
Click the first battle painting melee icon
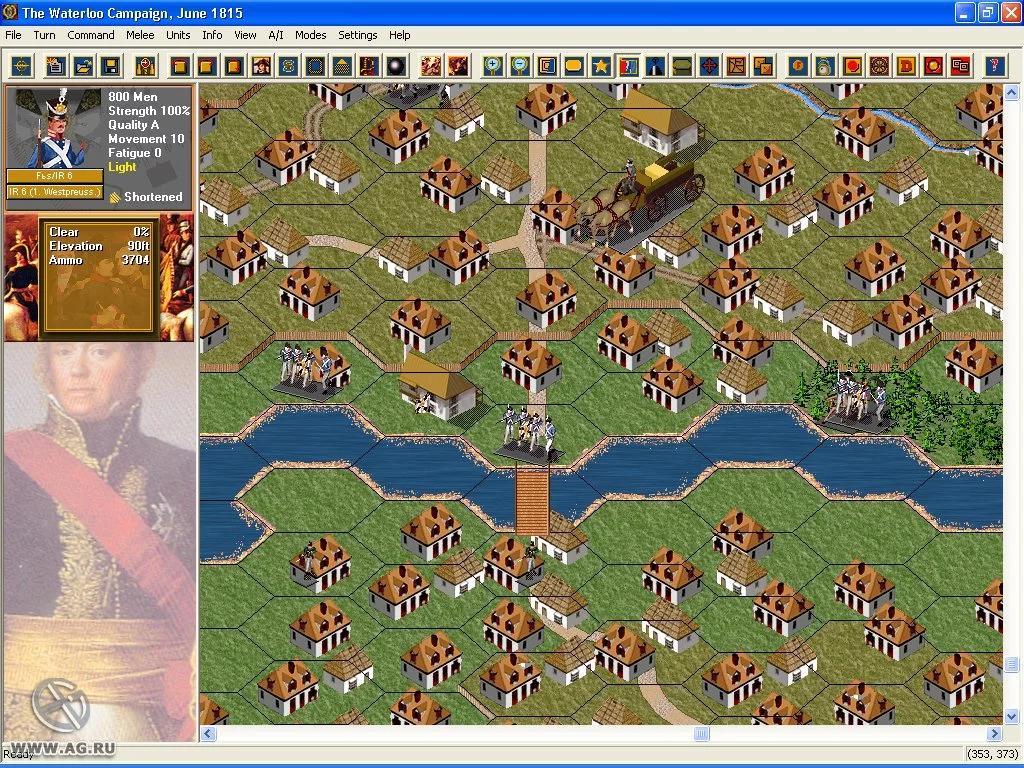click(x=431, y=66)
